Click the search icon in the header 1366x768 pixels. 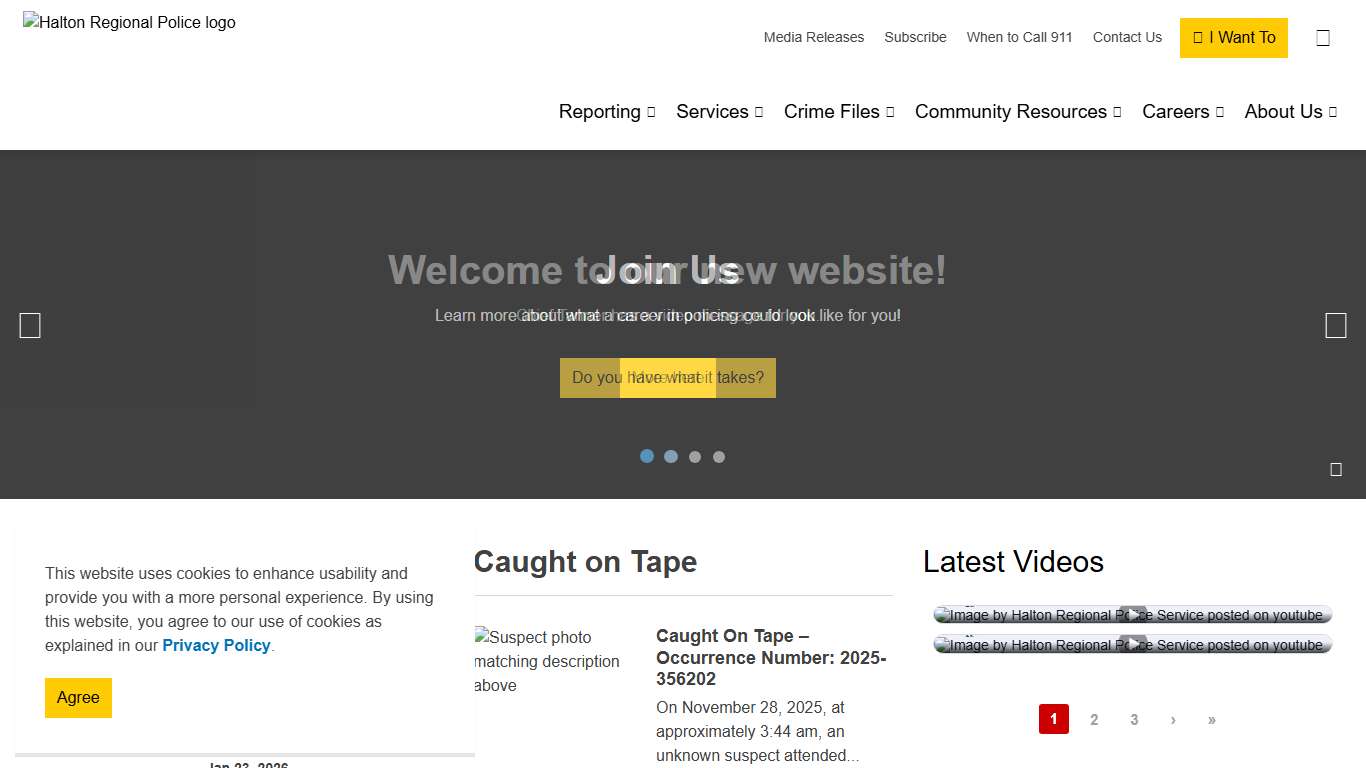tap(1323, 38)
